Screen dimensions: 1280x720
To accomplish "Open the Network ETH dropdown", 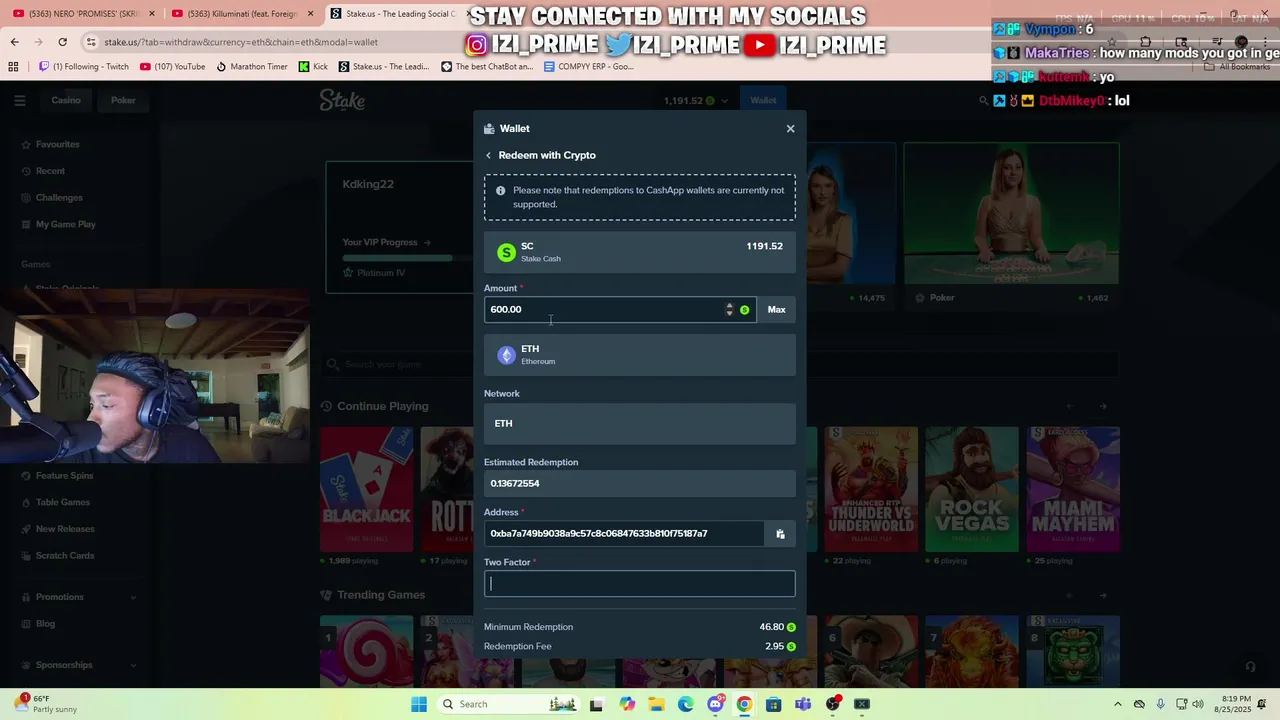I will [640, 423].
